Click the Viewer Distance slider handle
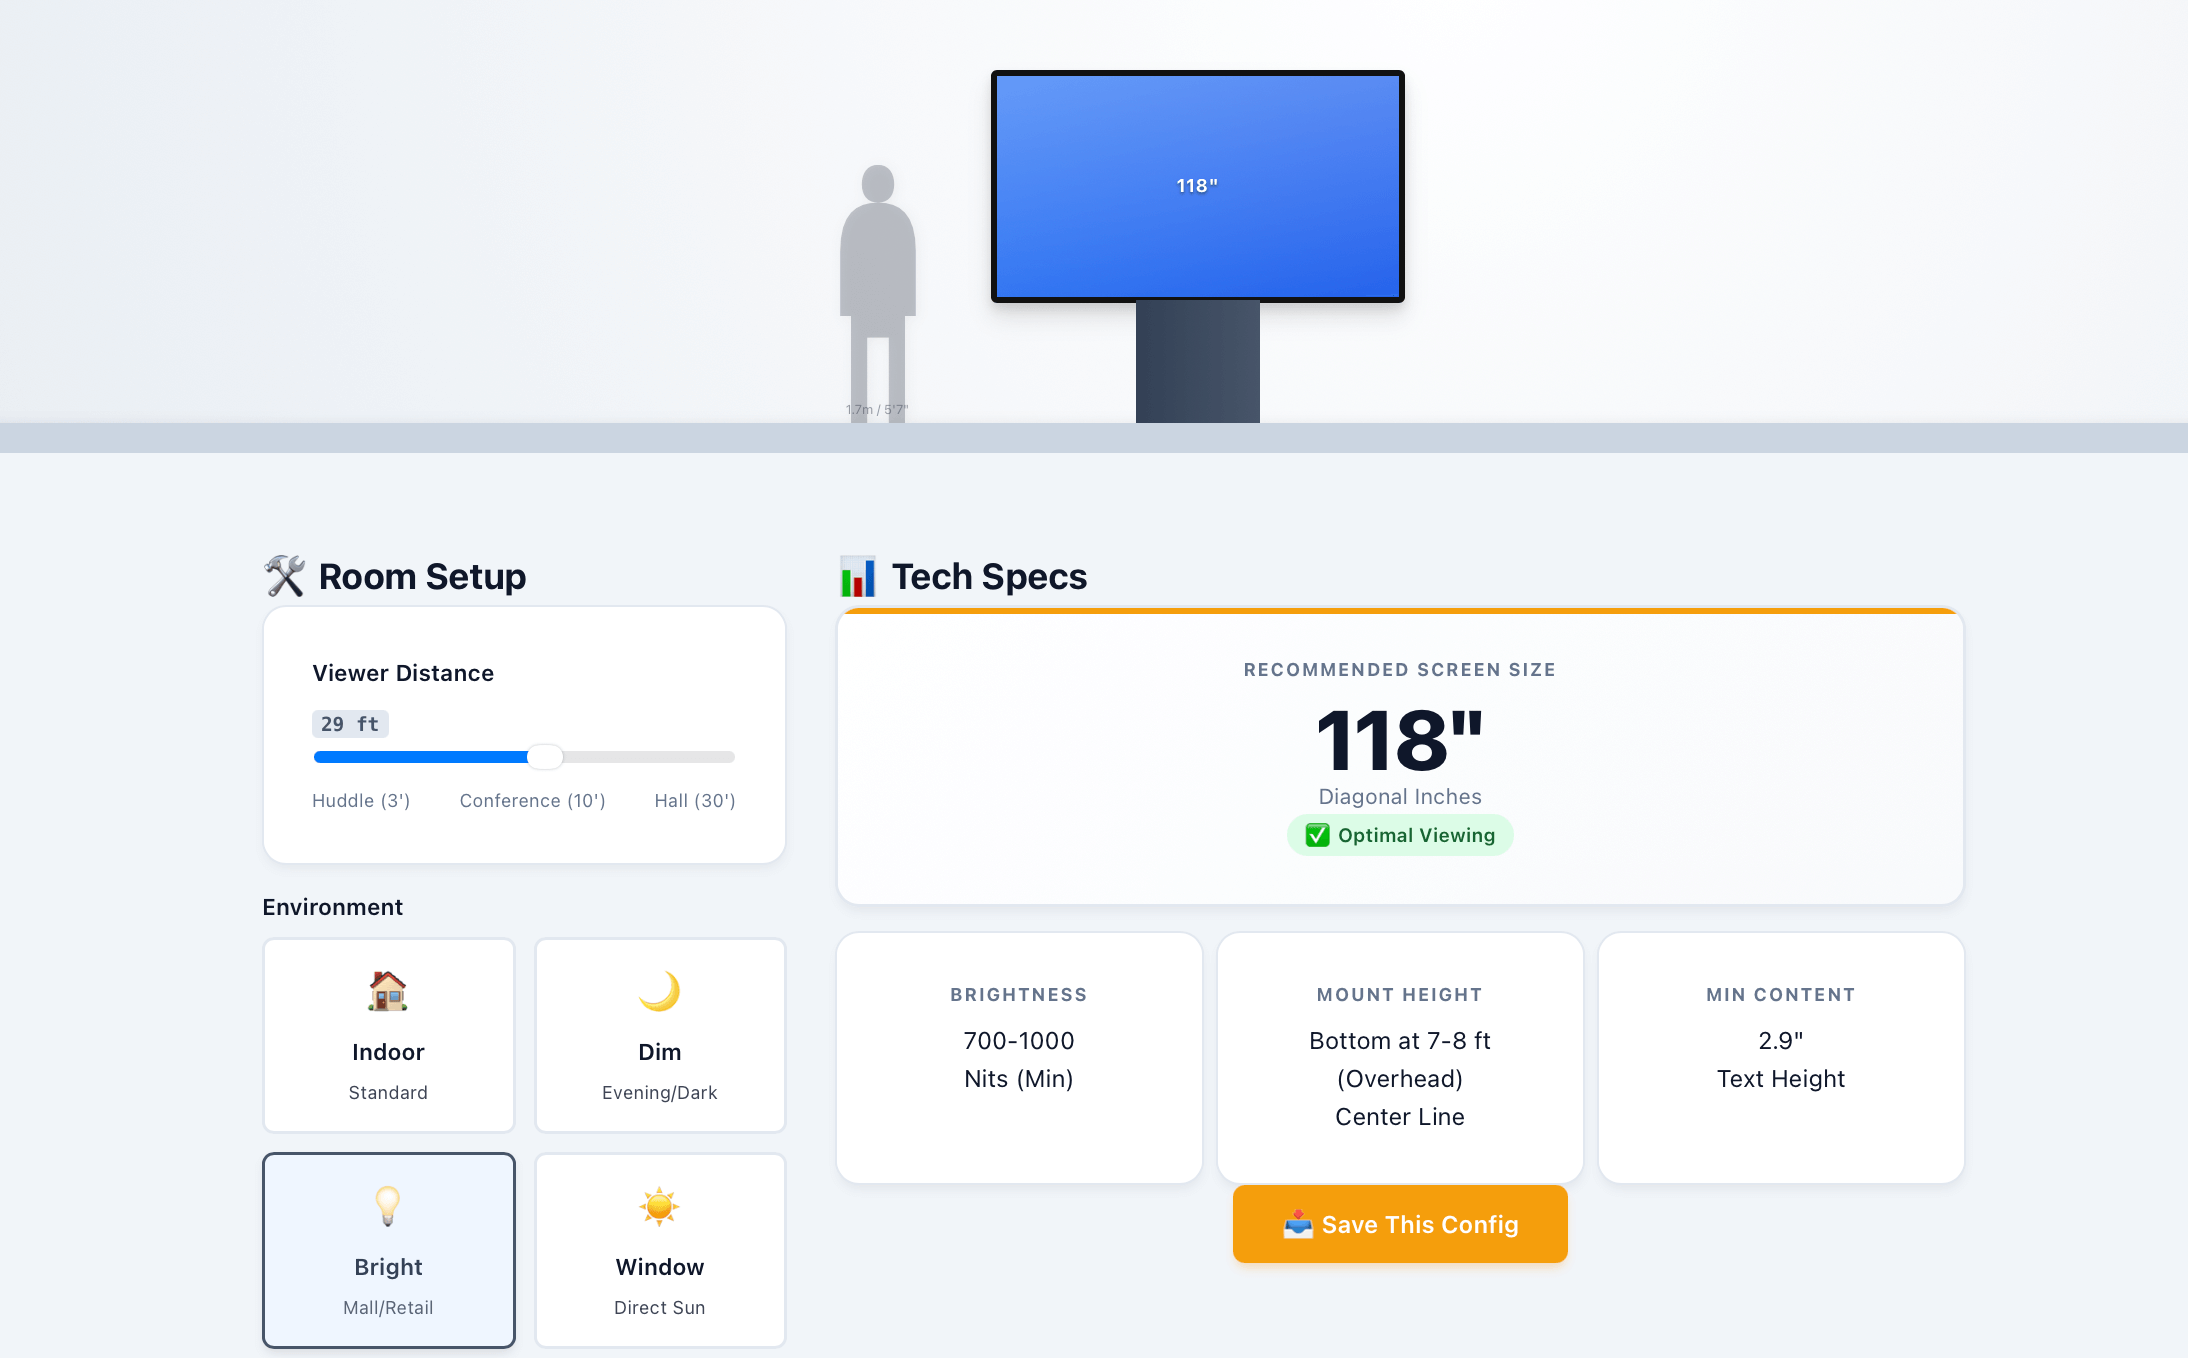This screenshot has width=2188, height=1358. (545, 757)
